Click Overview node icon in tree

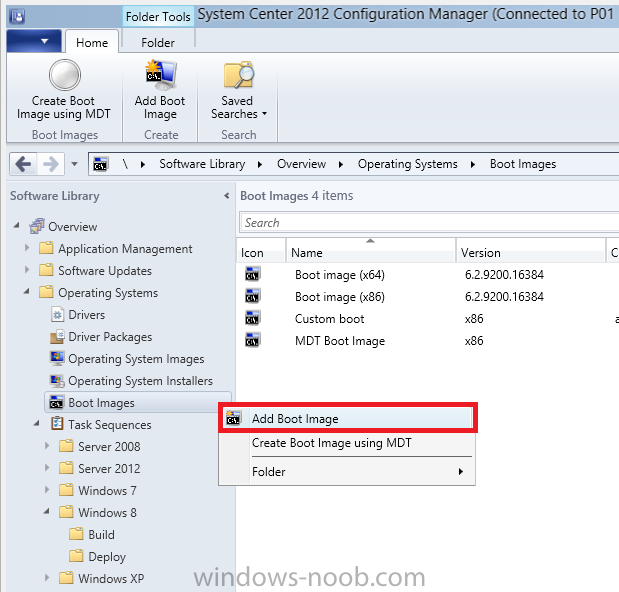click(x=37, y=226)
